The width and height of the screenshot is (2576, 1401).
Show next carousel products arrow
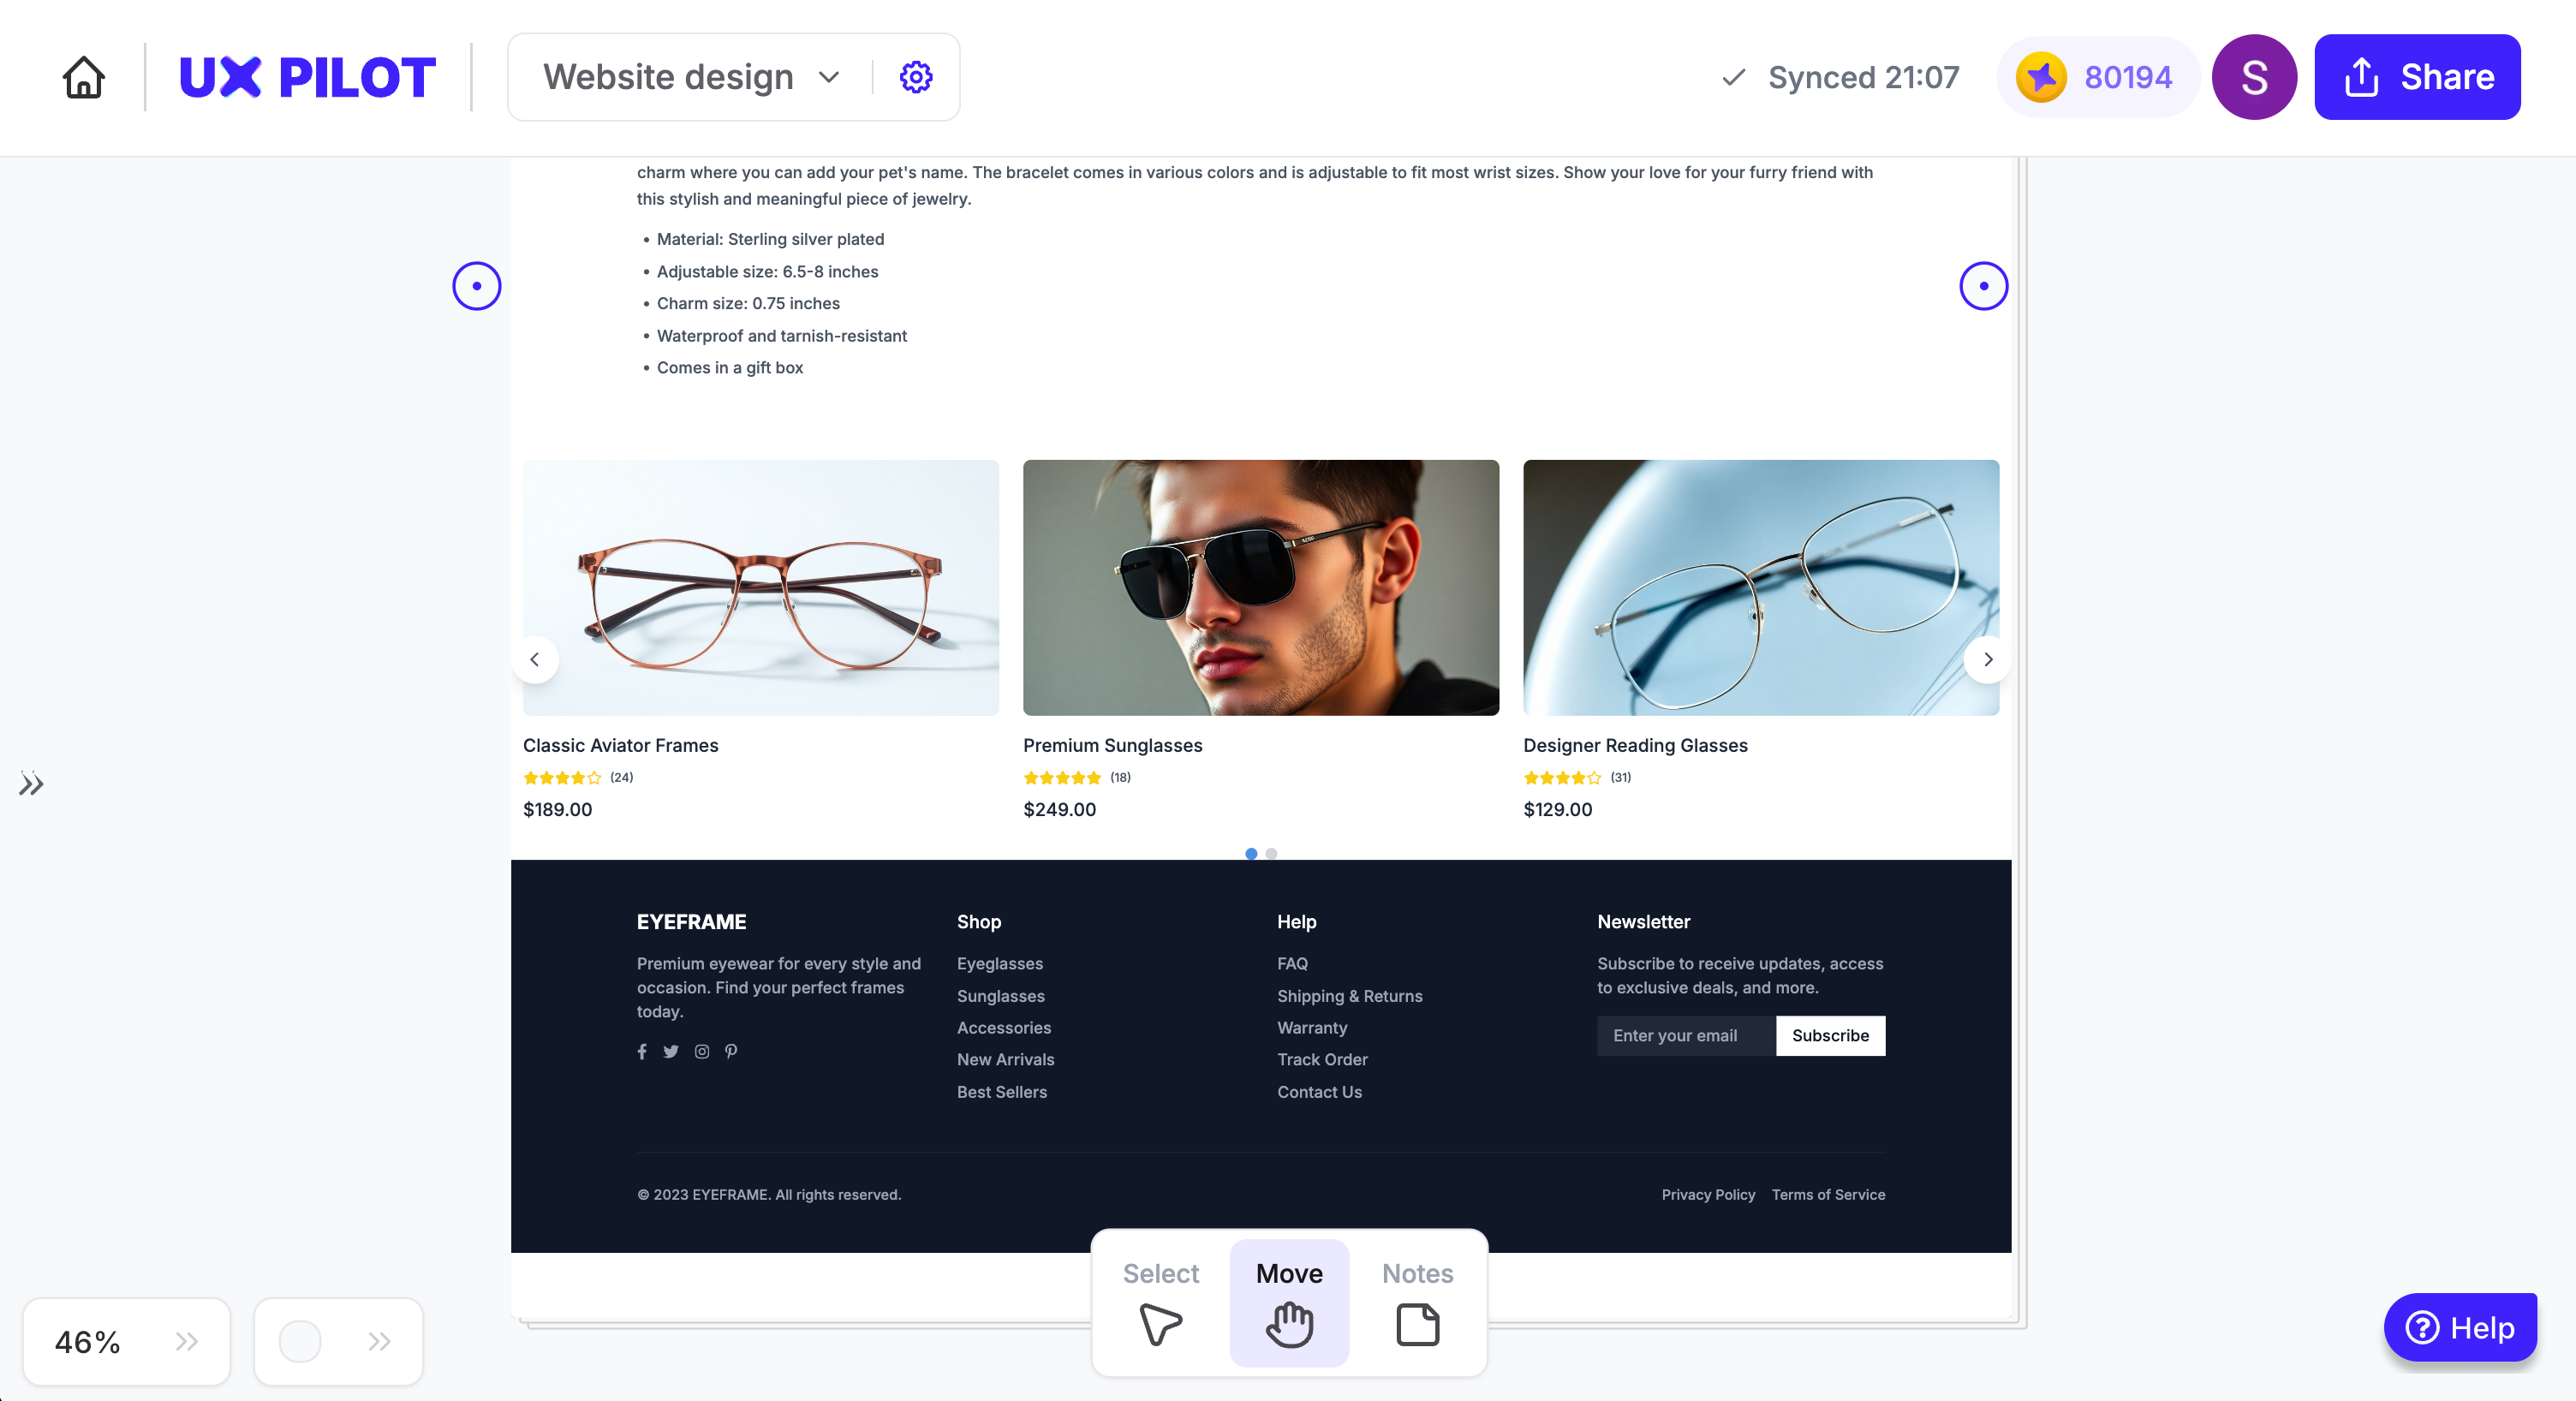point(1988,659)
